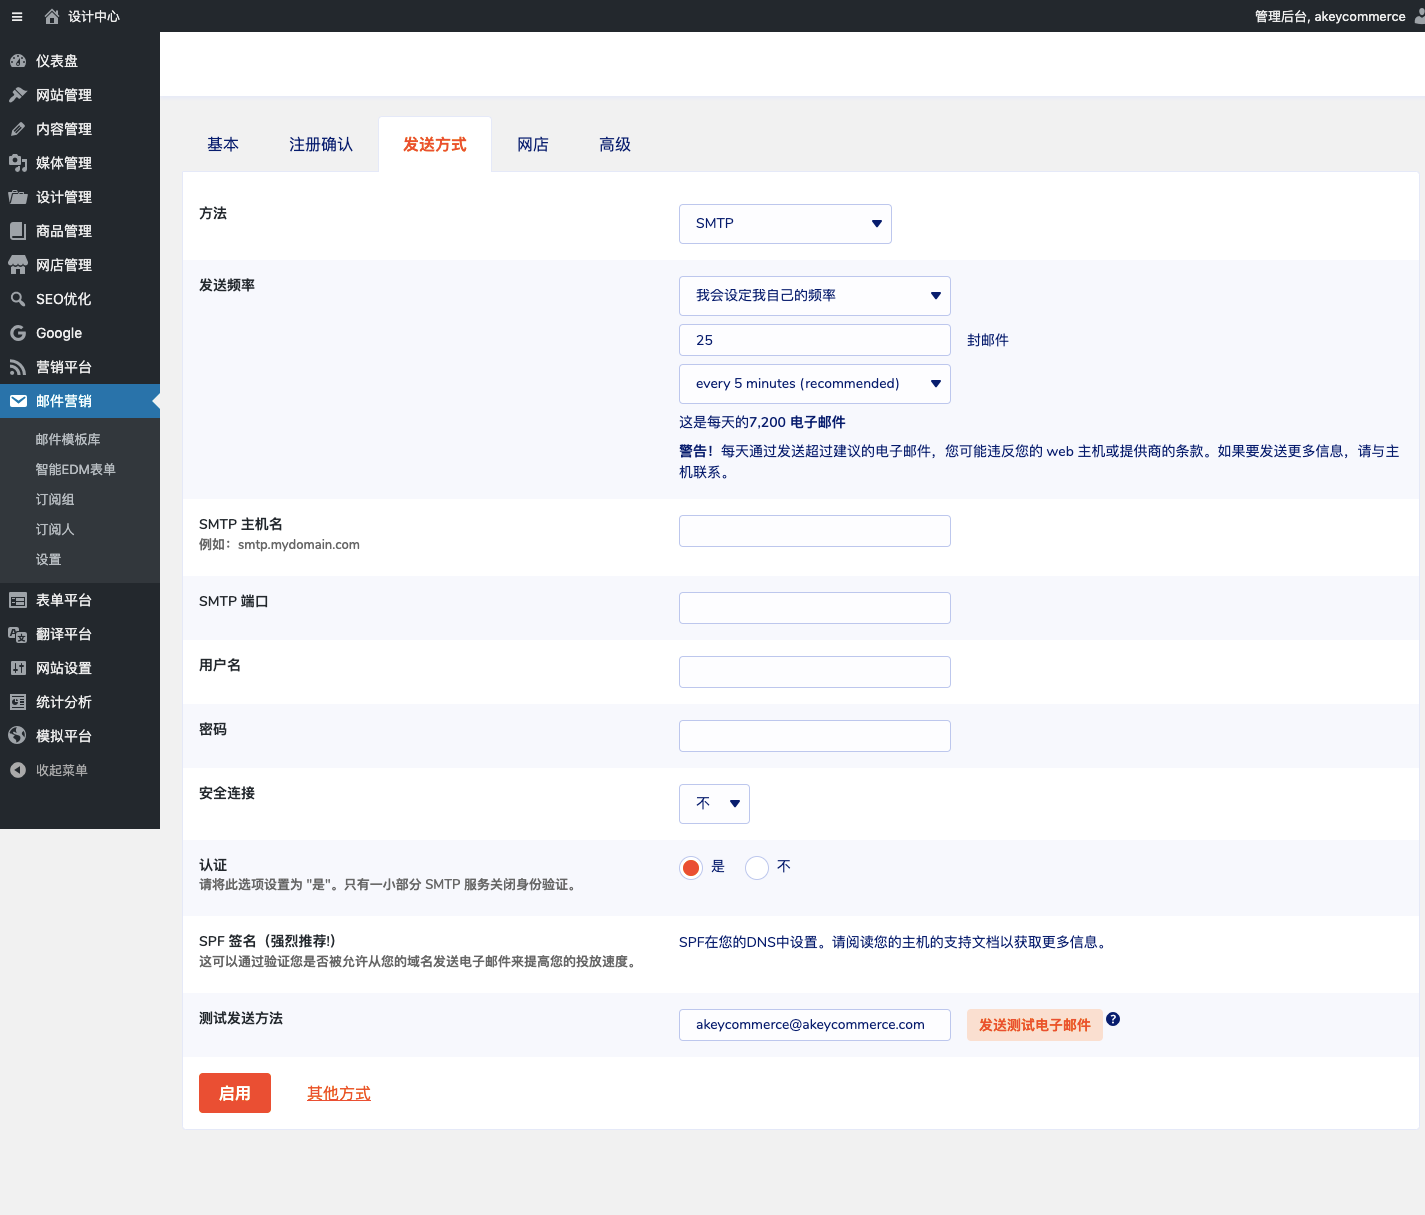The height and width of the screenshot is (1215, 1425).
Task: Click the 营销平台 RSS feed icon
Action: pos(18,367)
